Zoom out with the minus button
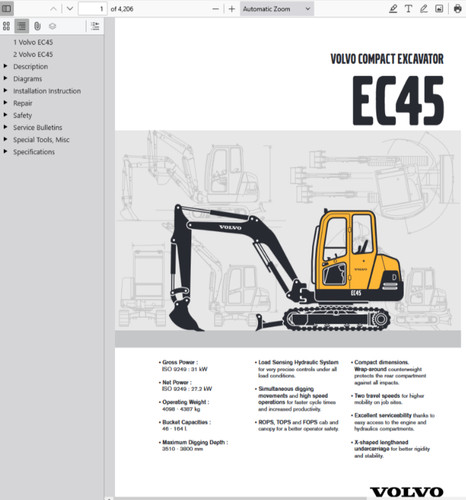This screenshot has width=466, height=500. tap(216, 9)
